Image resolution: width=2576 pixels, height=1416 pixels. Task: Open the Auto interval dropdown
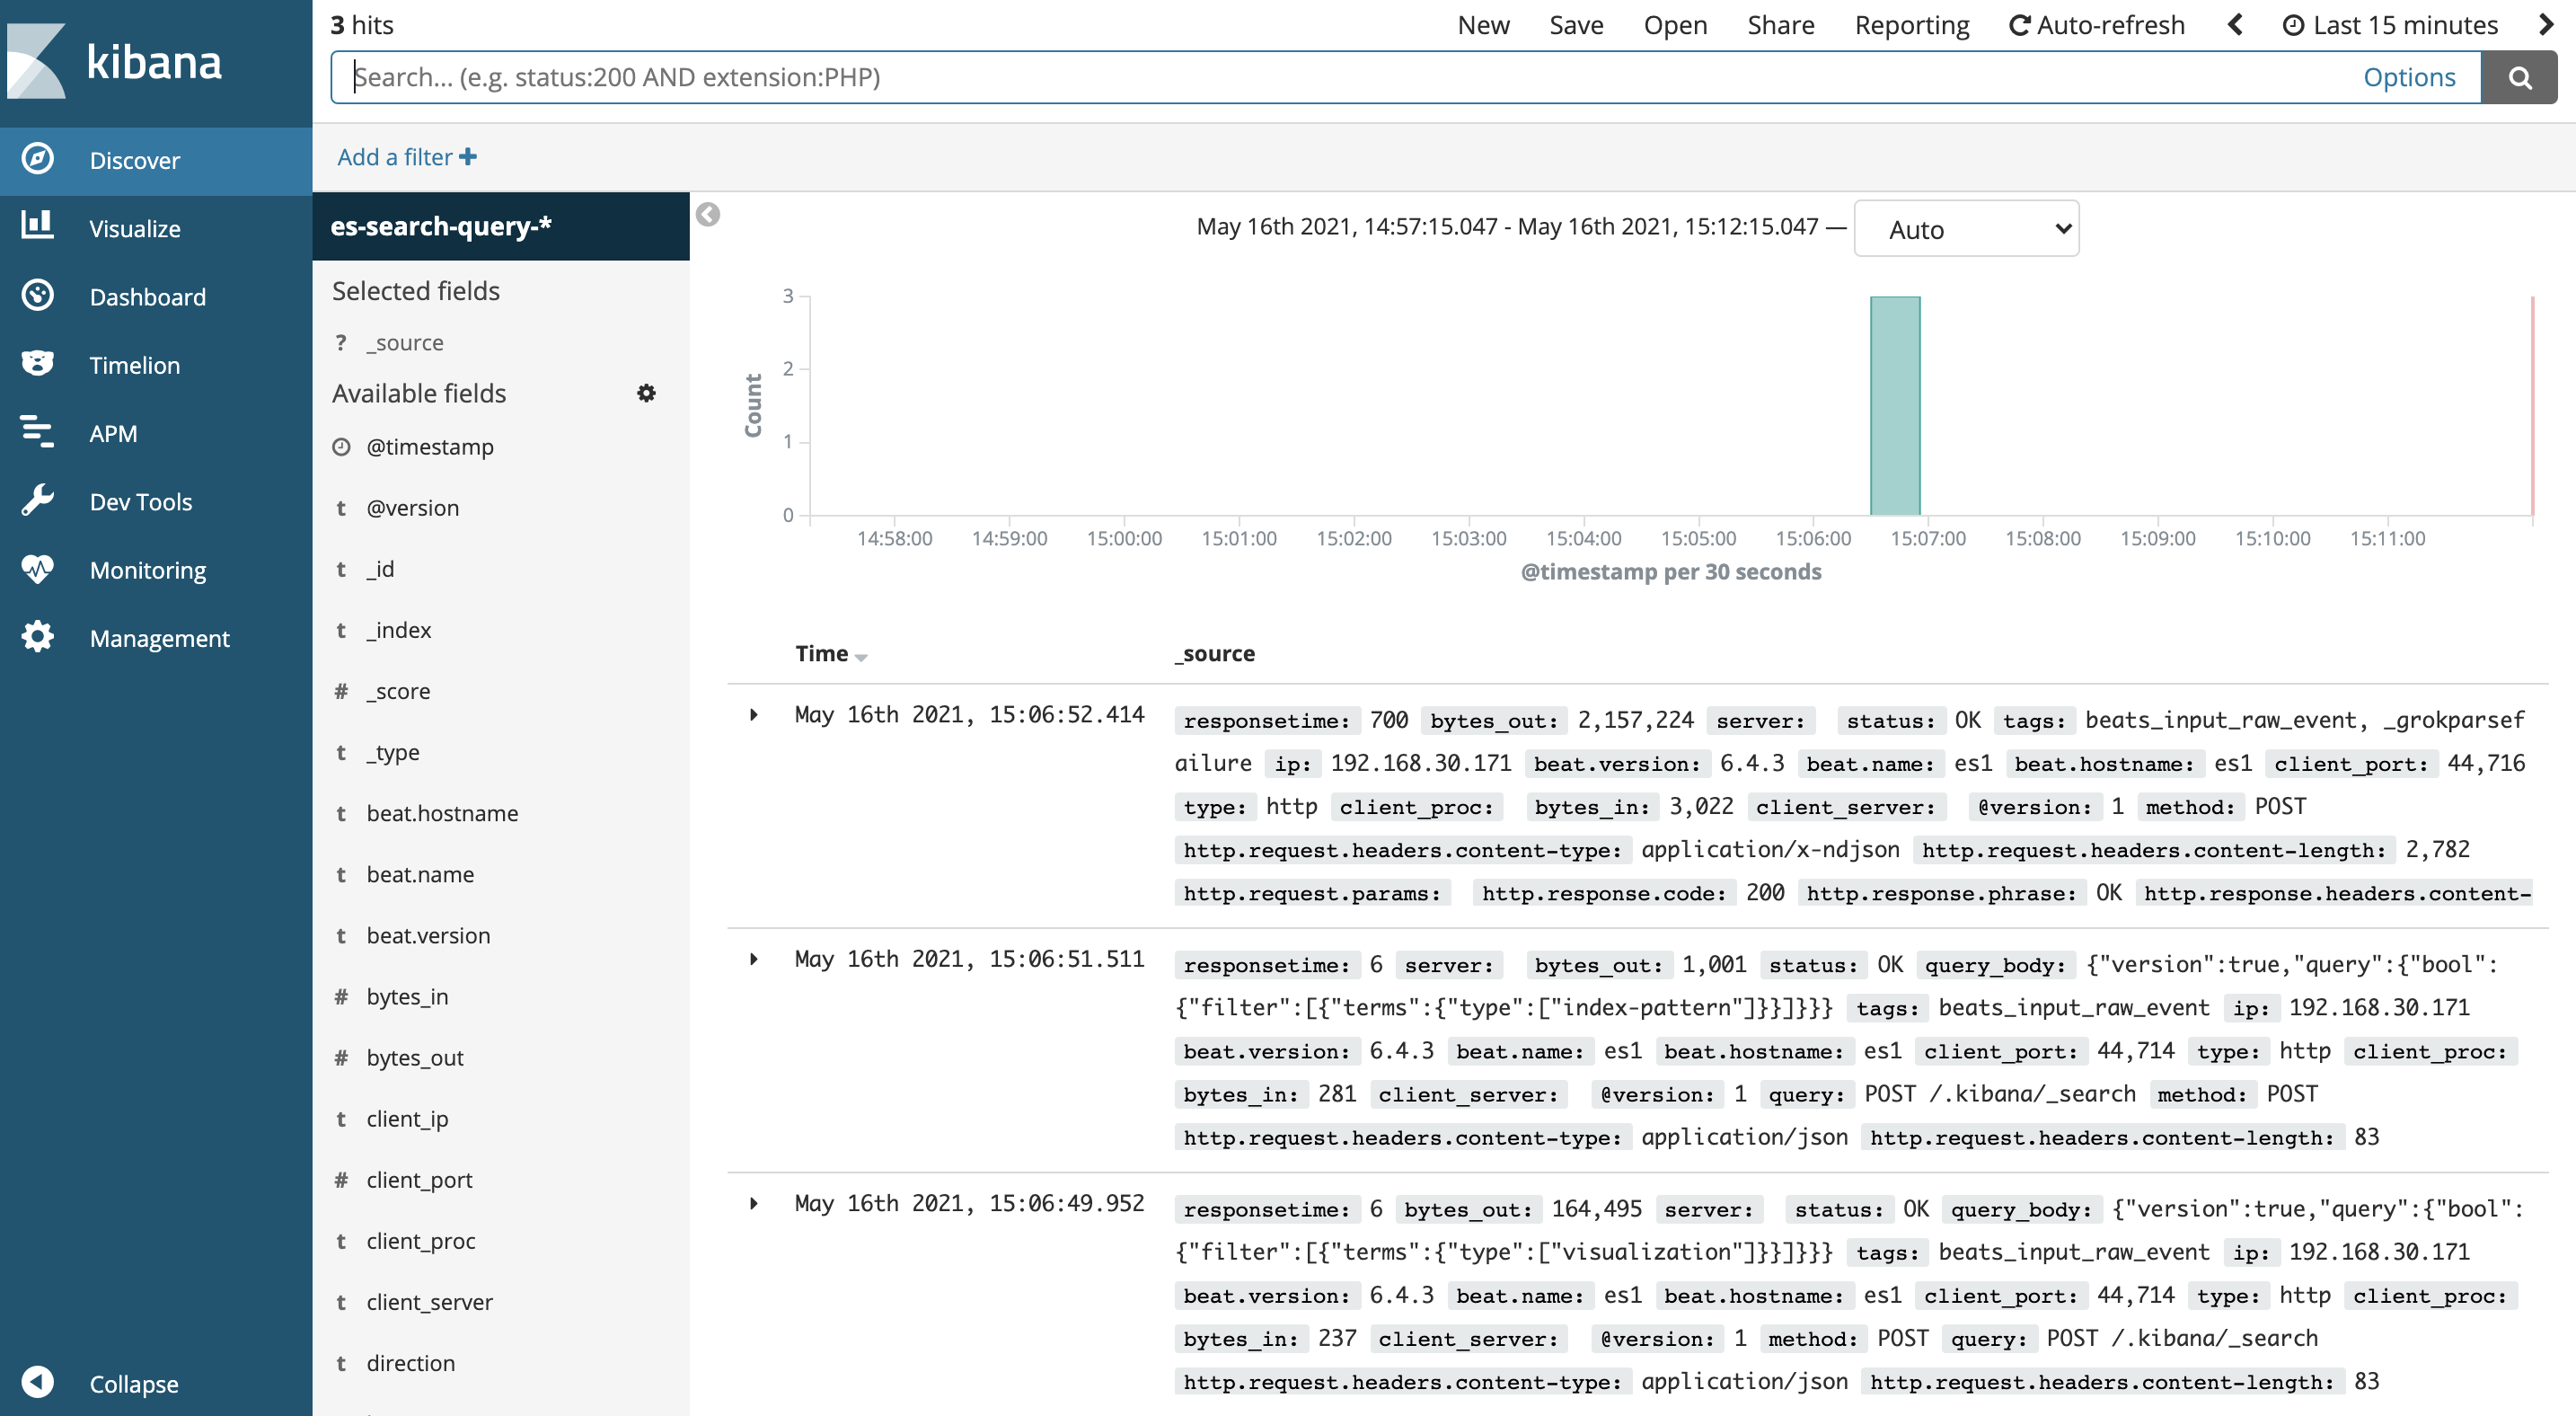click(1965, 228)
